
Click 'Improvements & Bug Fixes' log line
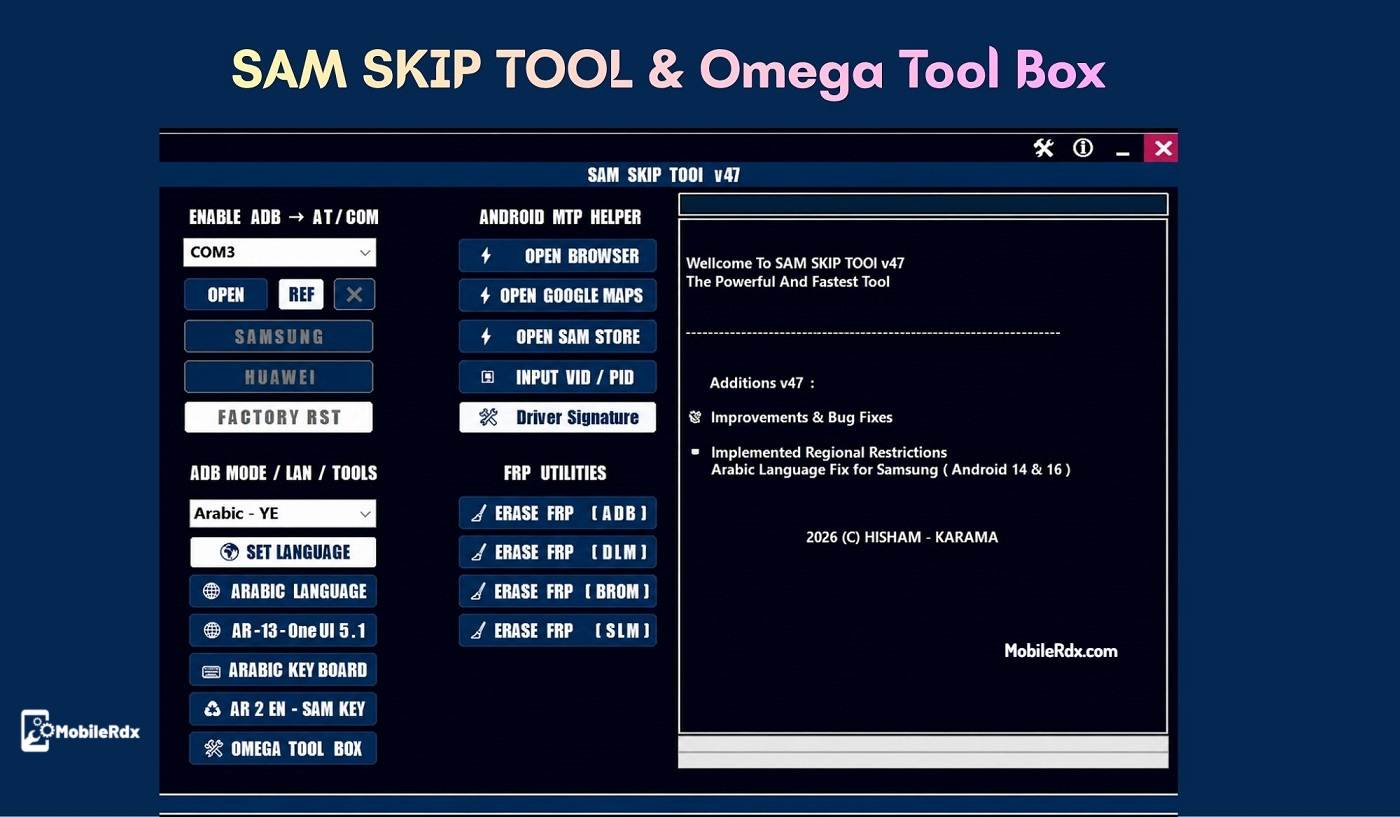(x=802, y=417)
